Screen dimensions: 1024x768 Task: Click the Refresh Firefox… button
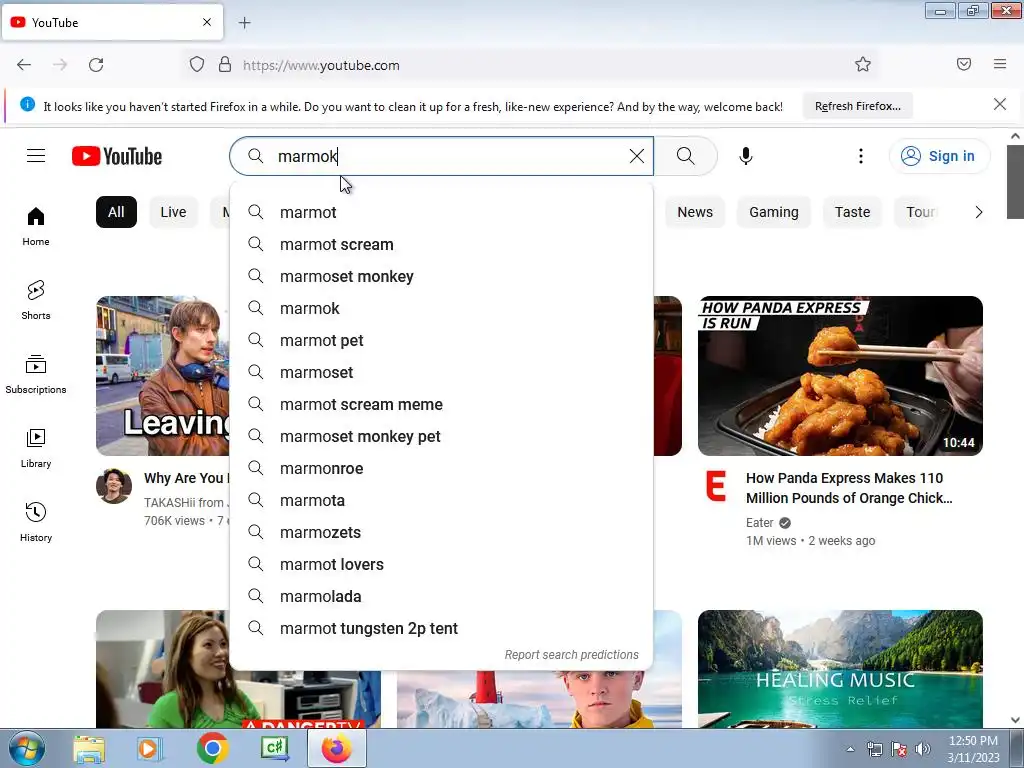click(857, 106)
